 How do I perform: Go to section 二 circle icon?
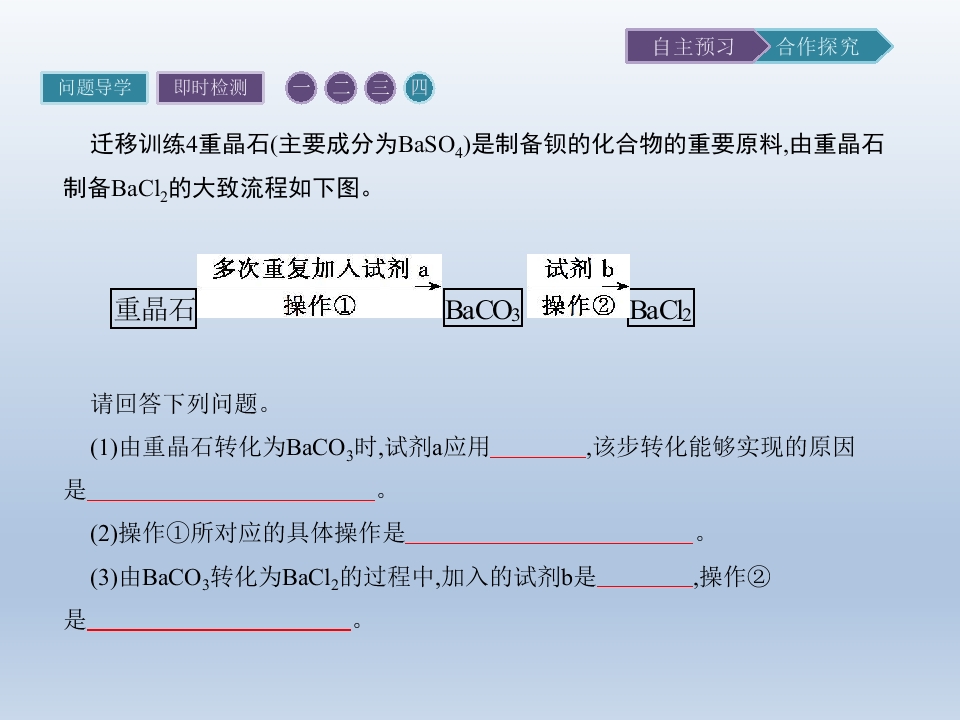pos(340,88)
